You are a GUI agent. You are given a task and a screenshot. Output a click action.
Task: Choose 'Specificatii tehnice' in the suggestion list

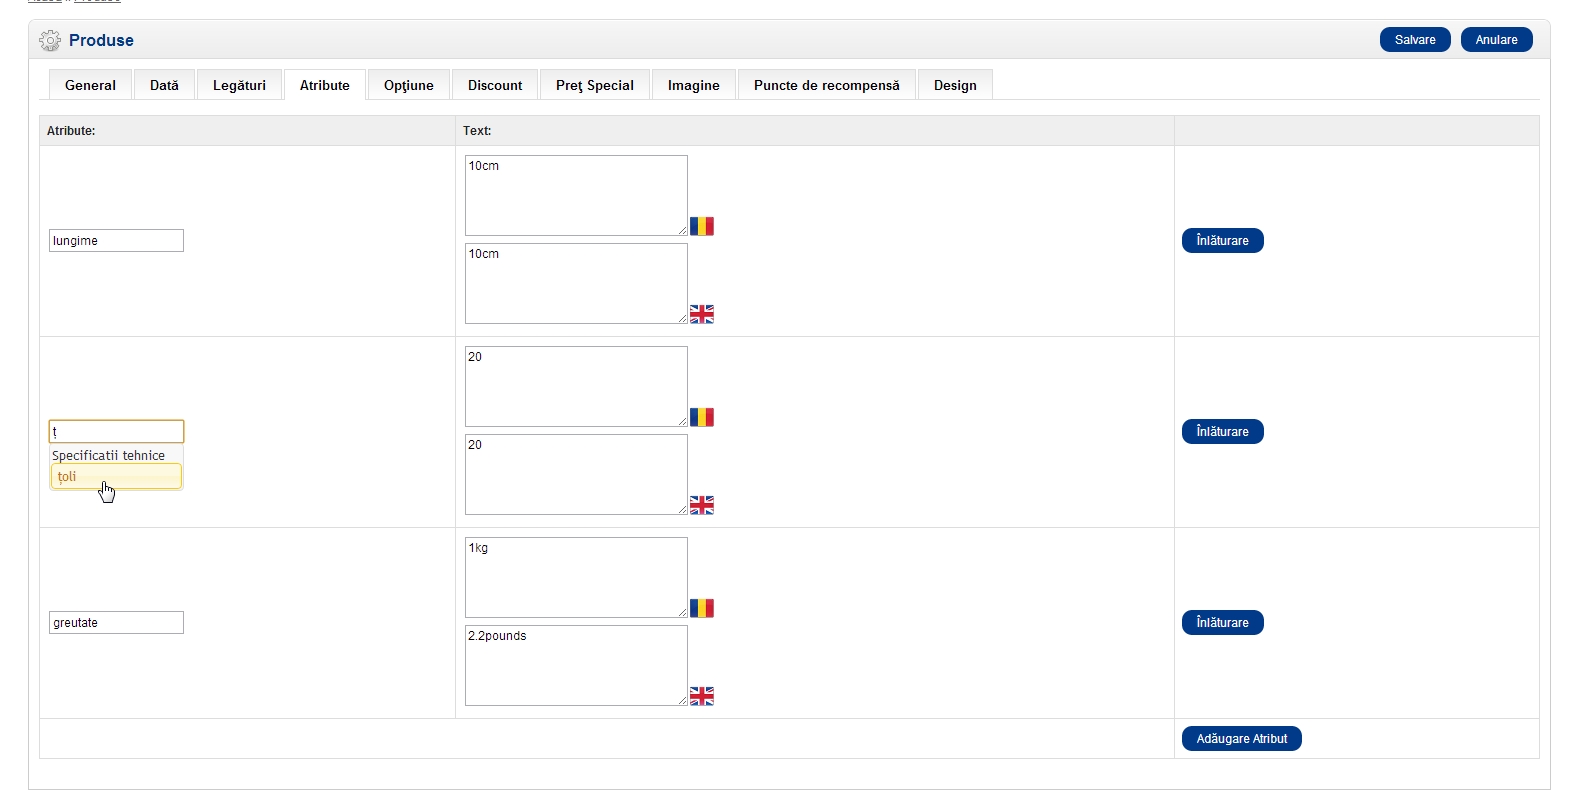pos(109,455)
